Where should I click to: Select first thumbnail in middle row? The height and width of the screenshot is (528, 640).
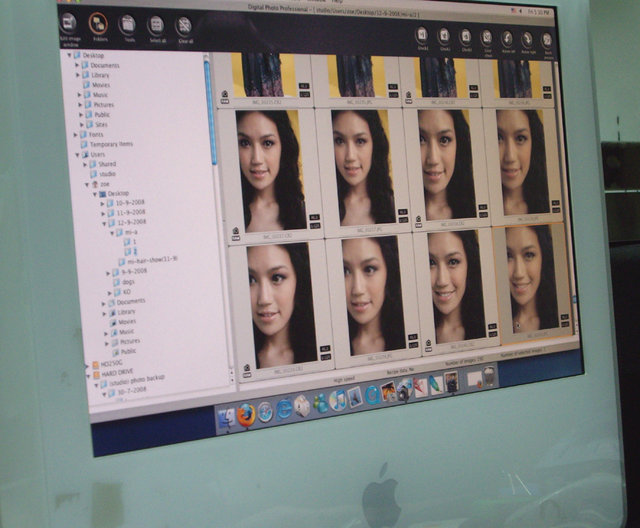271,170
